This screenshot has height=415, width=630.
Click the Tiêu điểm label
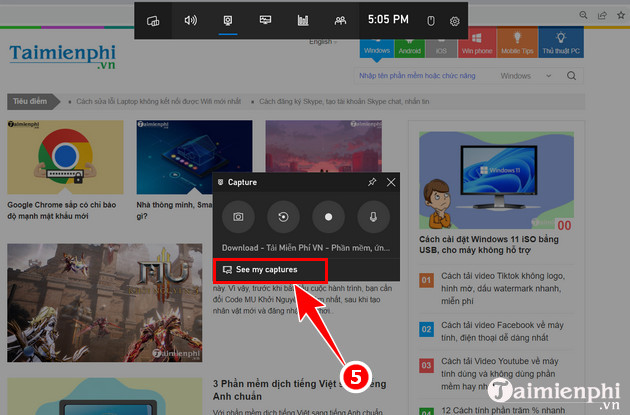tap(30, 102)
